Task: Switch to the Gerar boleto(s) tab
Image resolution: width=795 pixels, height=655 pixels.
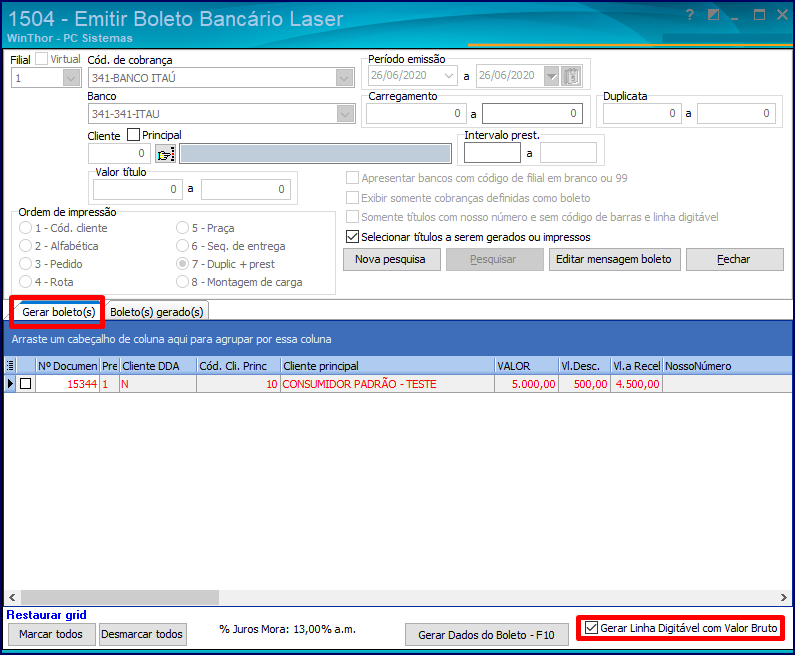Action: pyautogui.click(x=58, y=312)
